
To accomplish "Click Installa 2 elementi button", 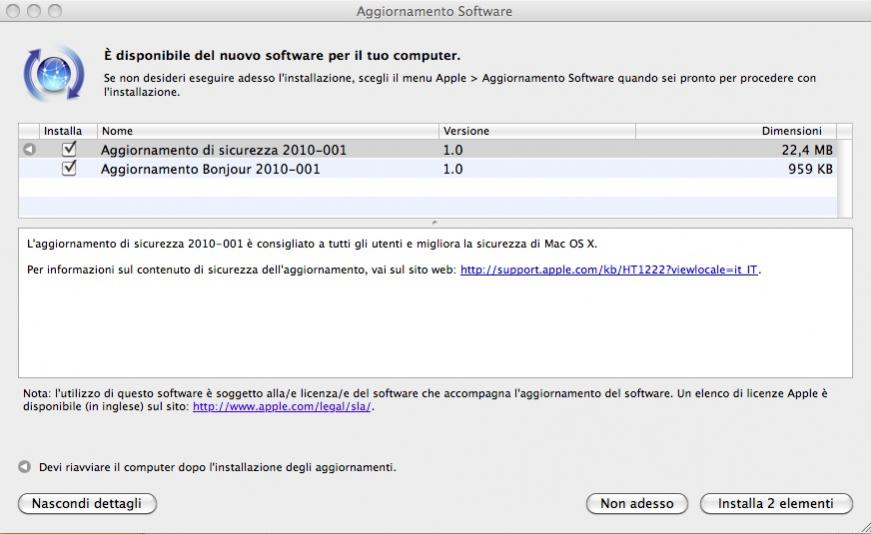I will 776,503.
